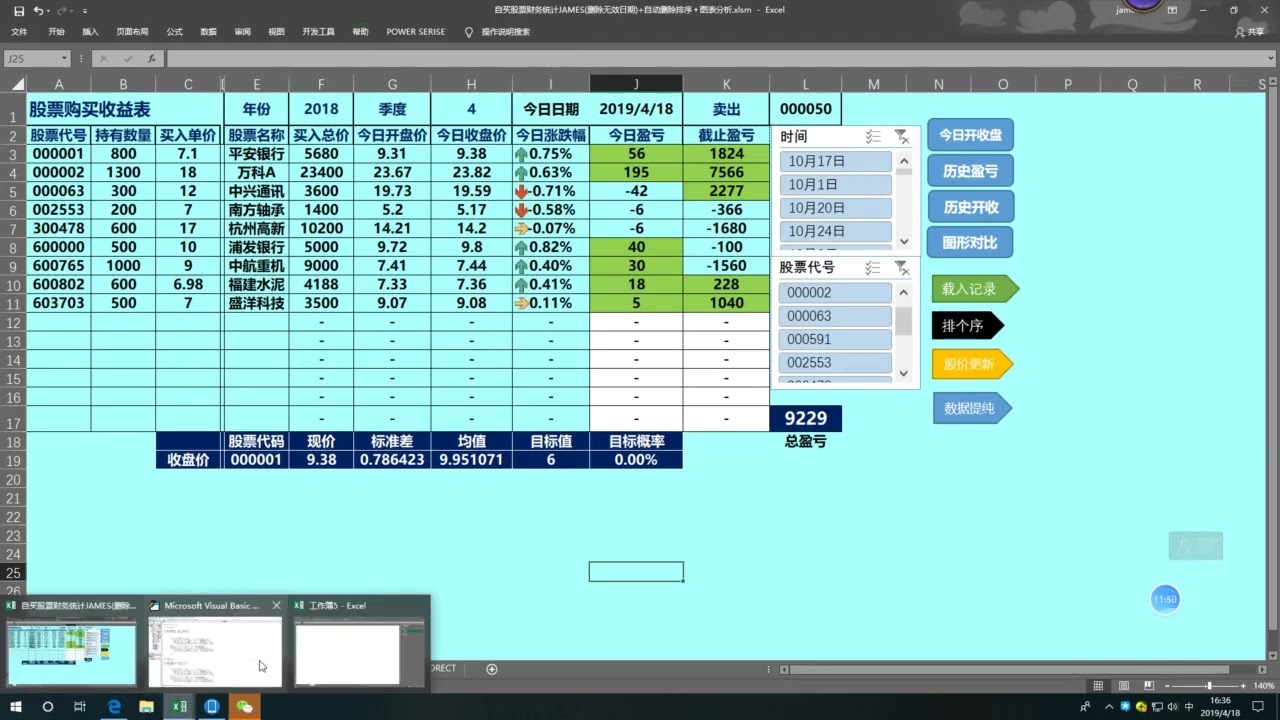
Task: Click the 历史盈亏 button
Action: point(970,171)
